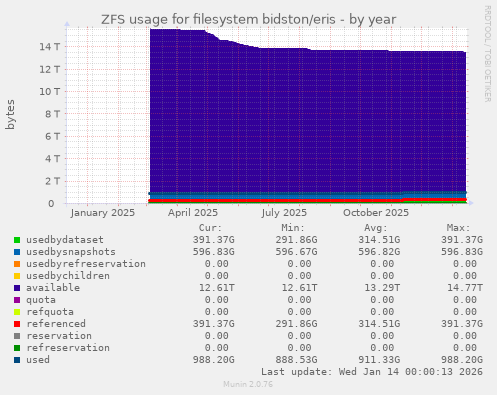Screen dimensions: 497x395
Task: Click the Avg: column header
Action: (376, 228)
